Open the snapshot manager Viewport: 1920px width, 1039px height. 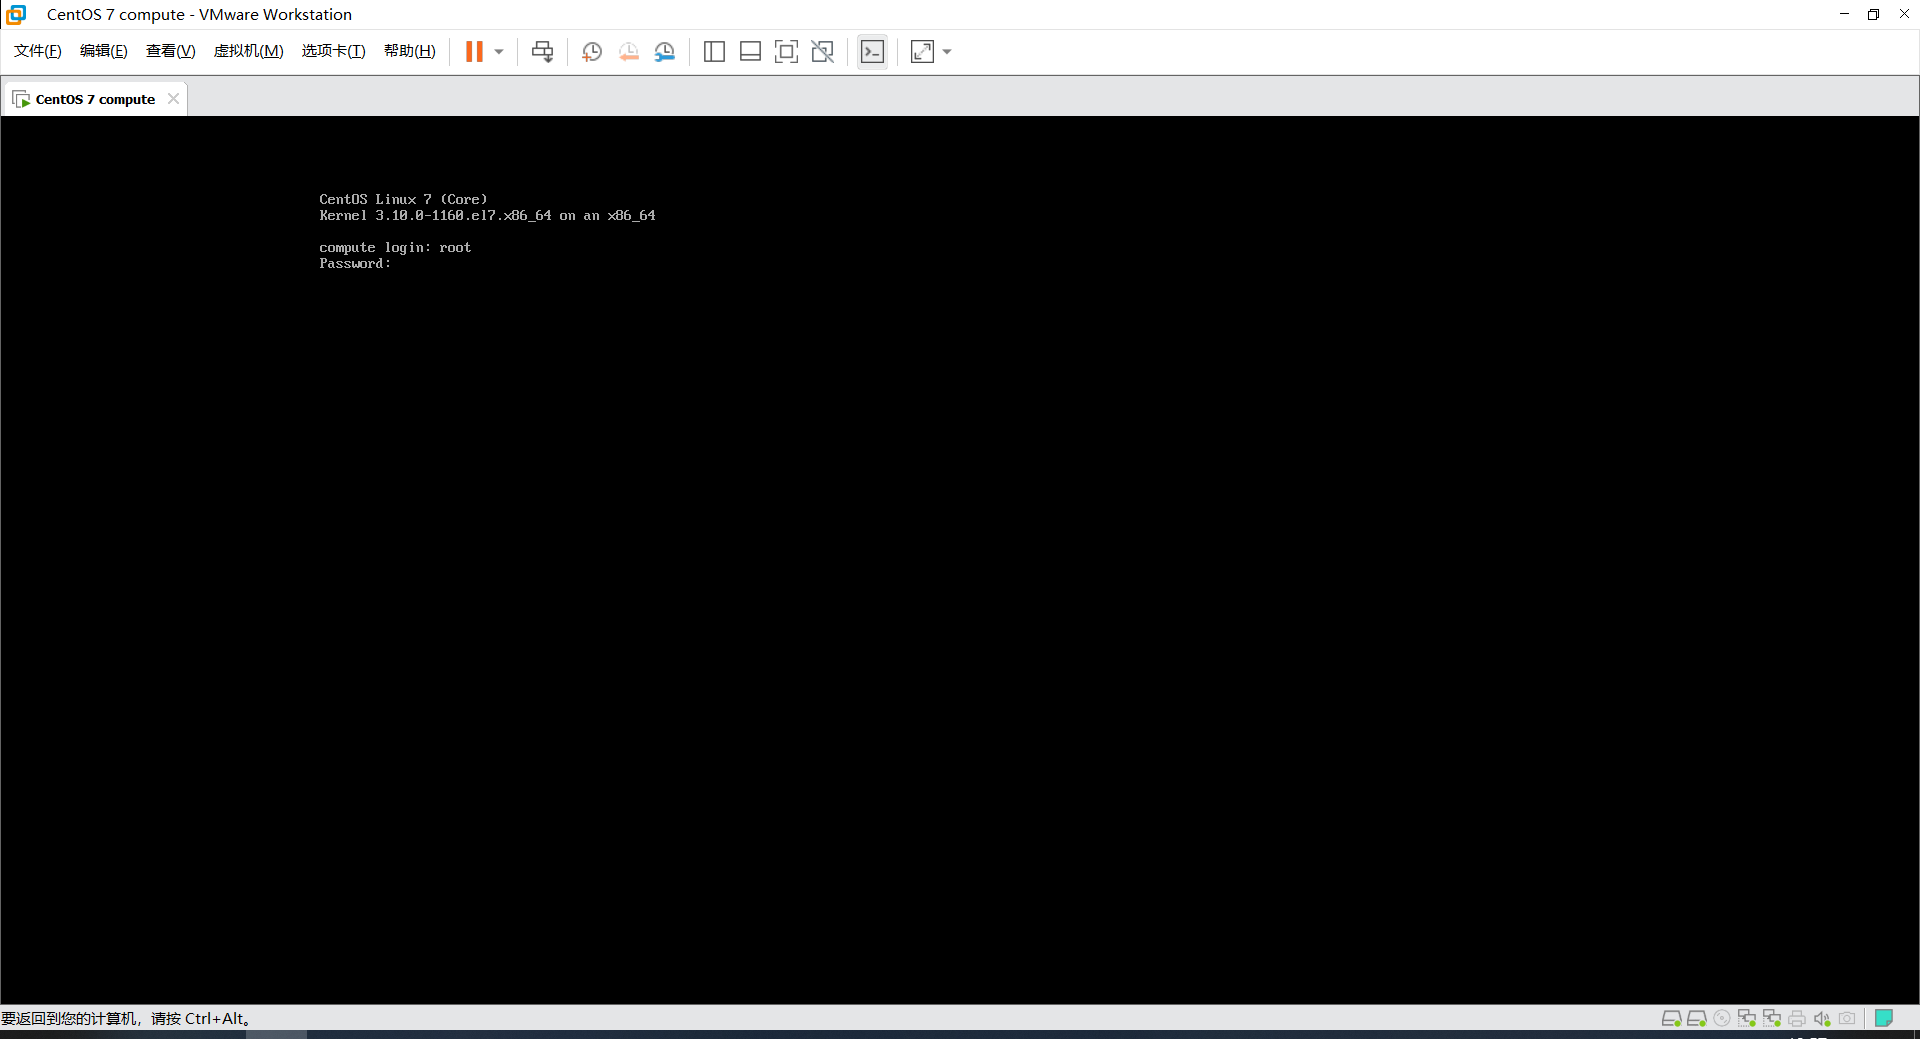(665, 52)
